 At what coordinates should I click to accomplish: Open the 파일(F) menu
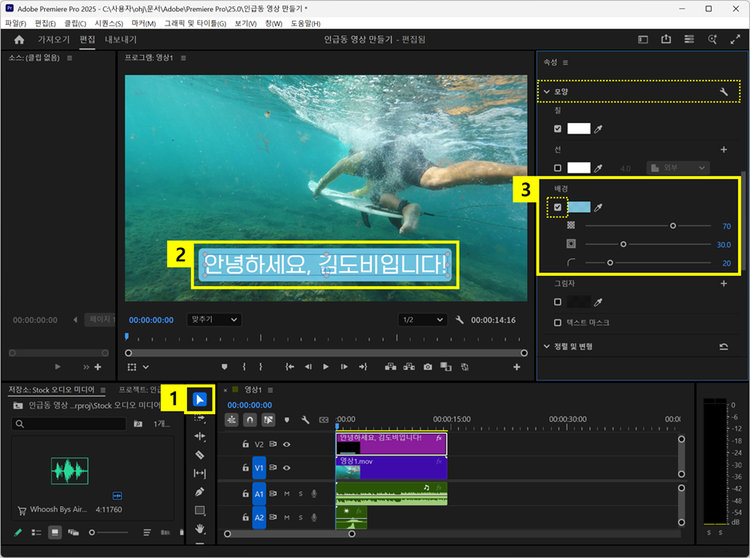15,22
